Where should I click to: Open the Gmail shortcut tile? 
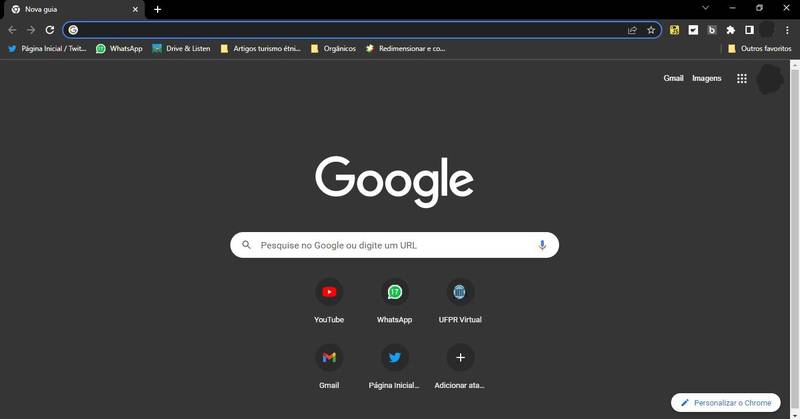pyautogui.click(x=329, y=366)
